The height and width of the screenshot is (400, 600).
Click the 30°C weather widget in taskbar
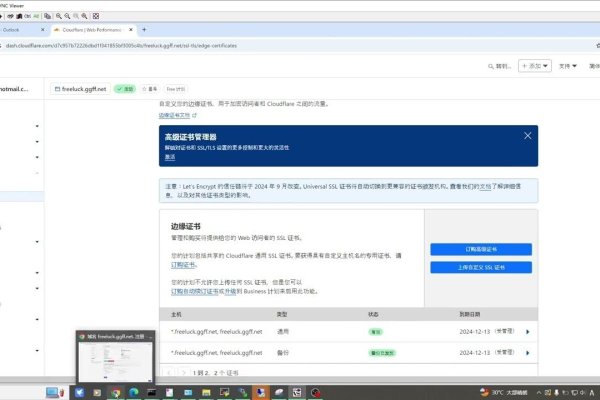point(504,392)
